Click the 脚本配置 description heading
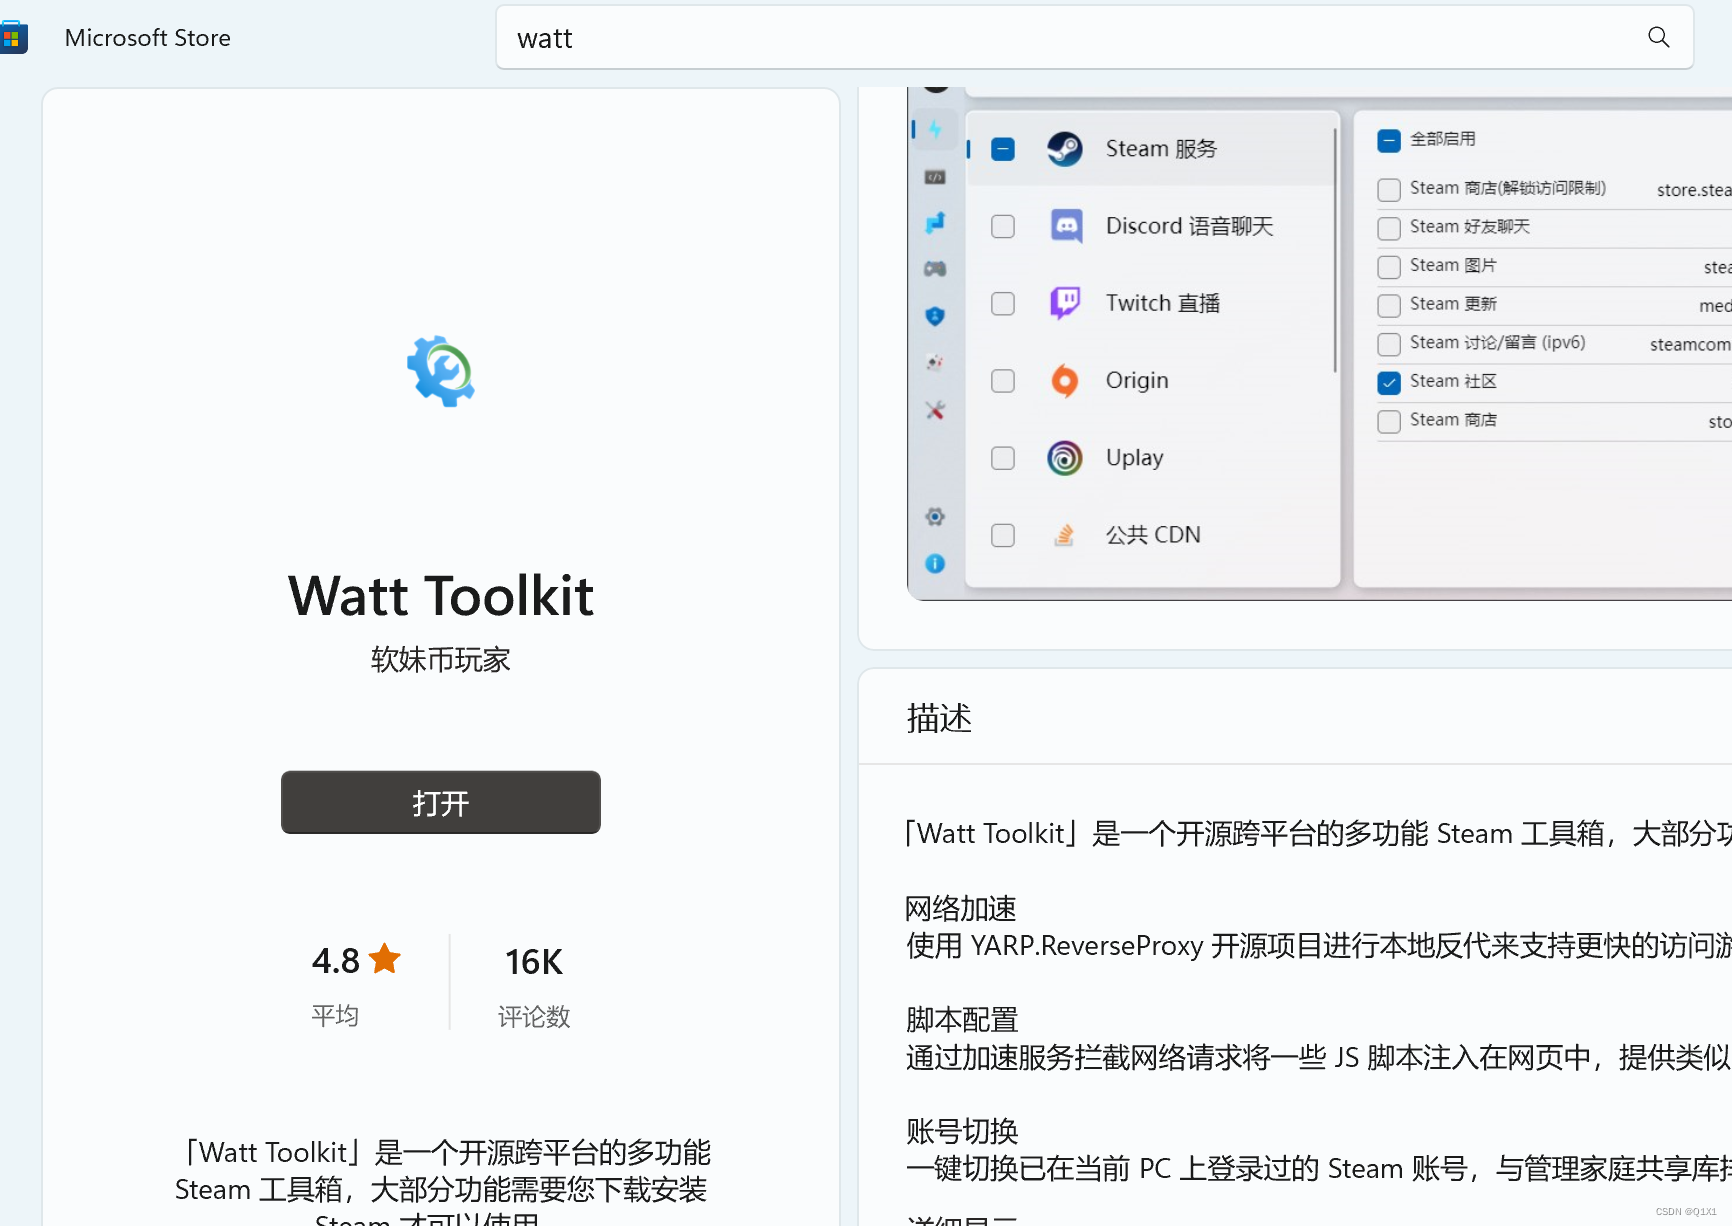1732x1226 pixels. [x=962, y=1019]
